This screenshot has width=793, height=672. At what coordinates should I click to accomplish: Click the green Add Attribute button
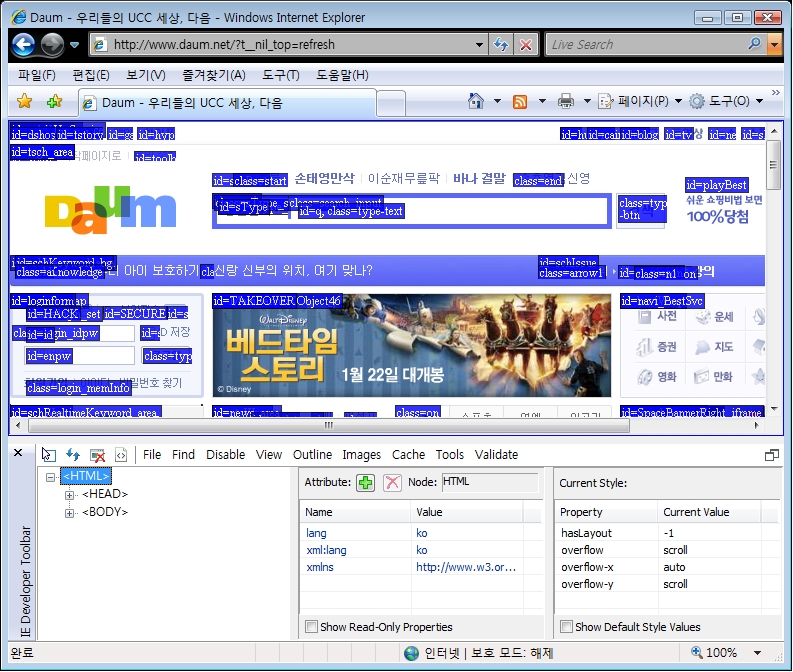(365, 483)
